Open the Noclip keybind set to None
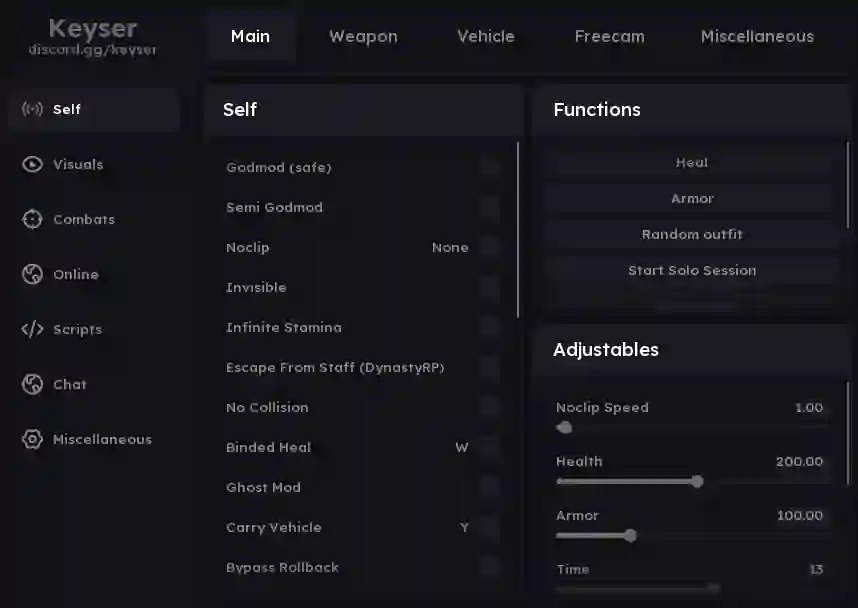This screenshot has width=858, height=608. pyautogui.click(x=450, y=247)
